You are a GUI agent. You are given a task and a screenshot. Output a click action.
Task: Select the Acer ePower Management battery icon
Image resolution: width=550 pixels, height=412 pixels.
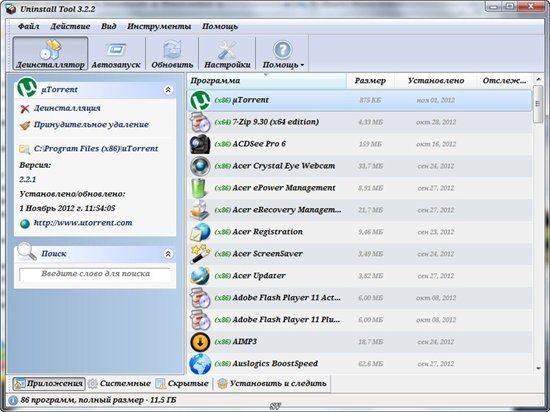(200, 188)
